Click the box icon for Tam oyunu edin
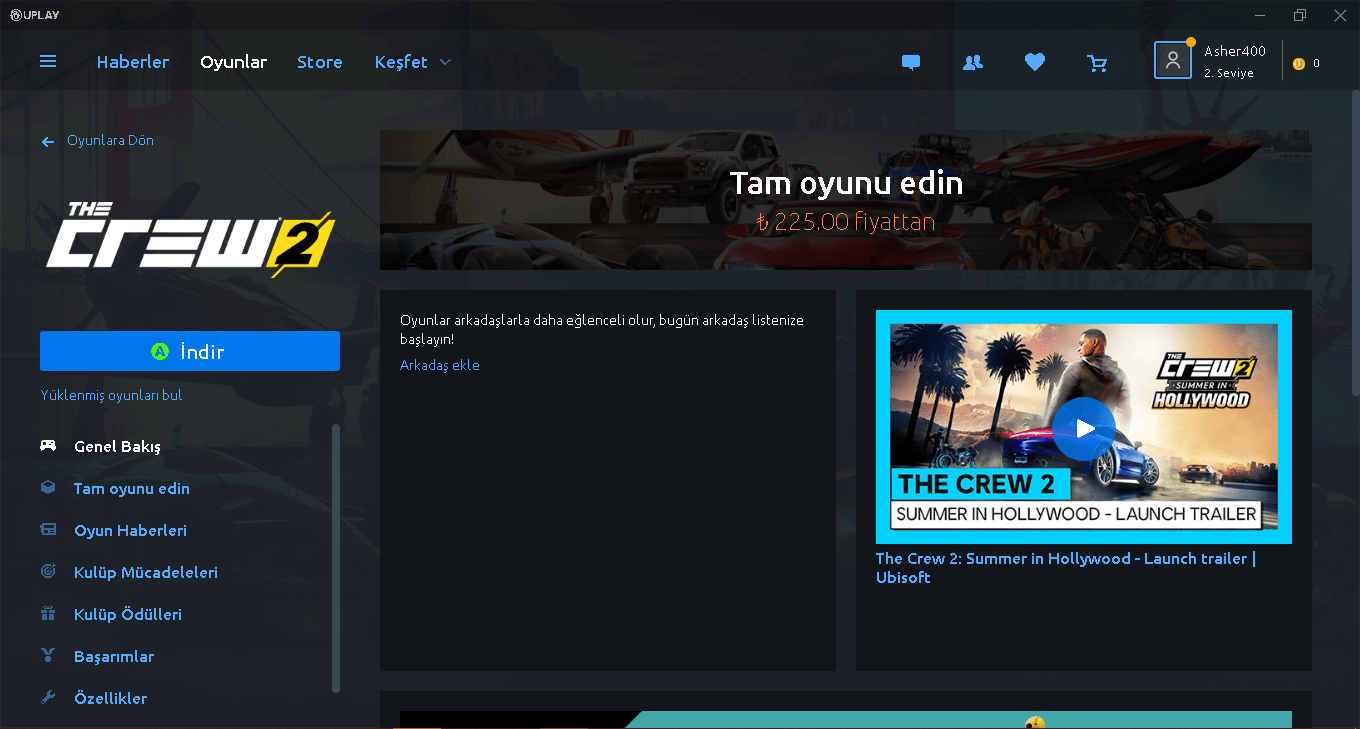 point(48,488)
